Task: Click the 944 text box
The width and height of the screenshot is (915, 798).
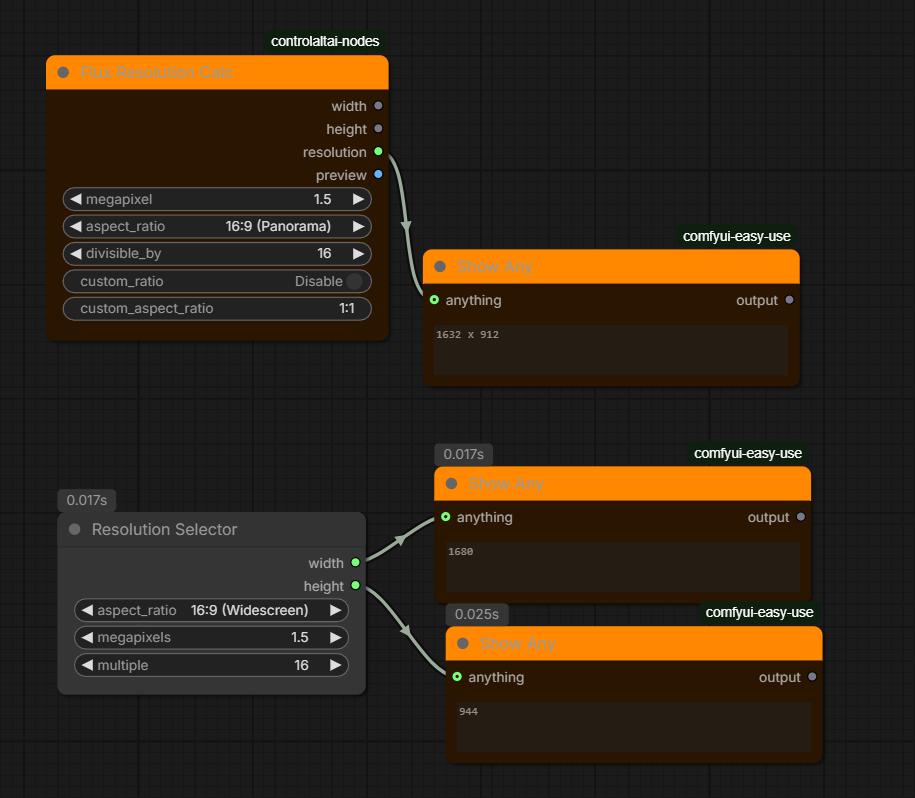Action: point(634,727)
